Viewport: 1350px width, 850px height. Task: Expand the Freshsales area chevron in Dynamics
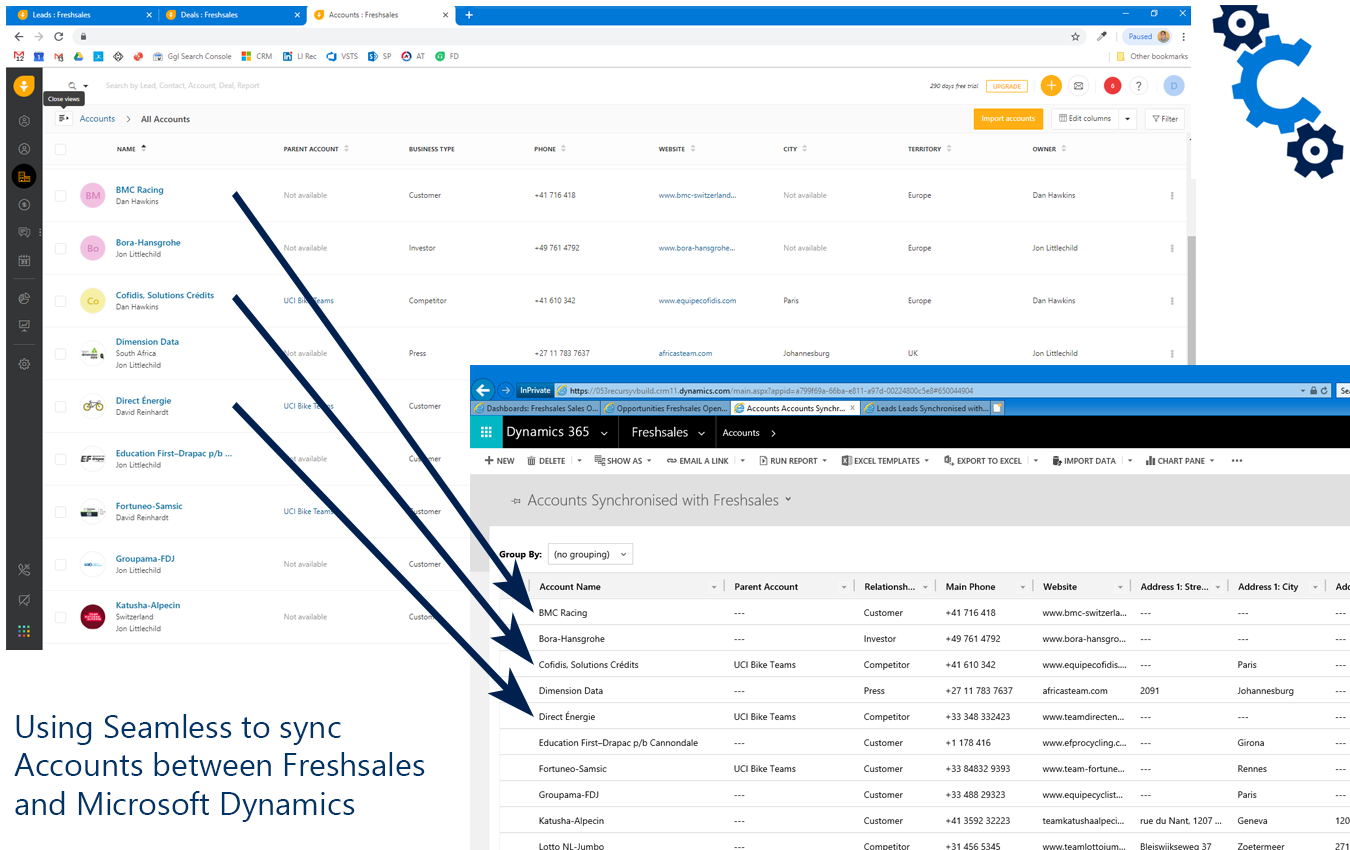pos(702,433)
